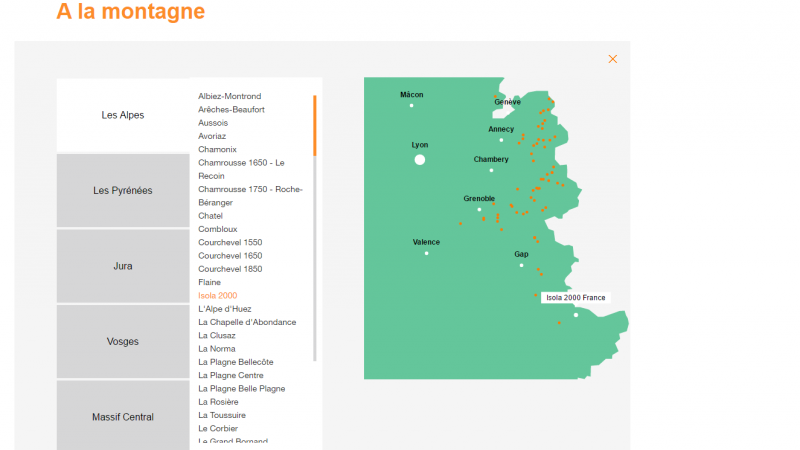Select La Clusaz resort entry
Image resolution: width=800 pixels, height=450 pixels.
217,335
